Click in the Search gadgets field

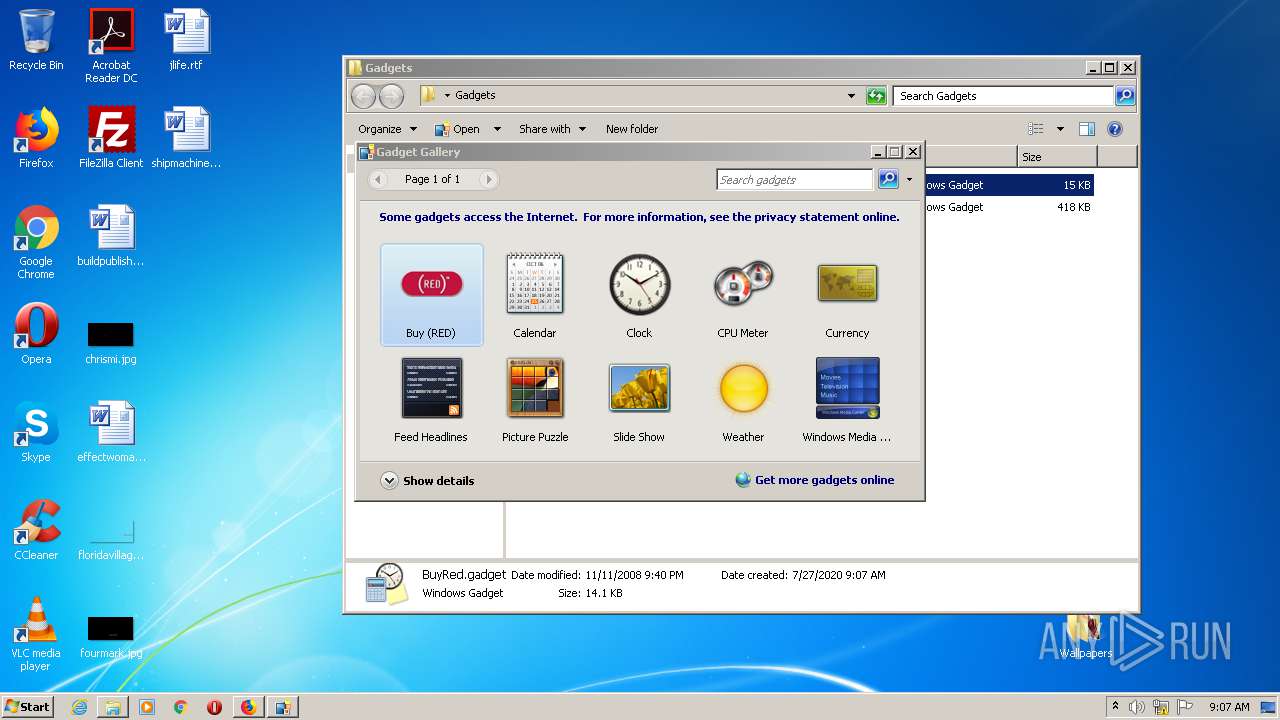[x=795, y=180]
